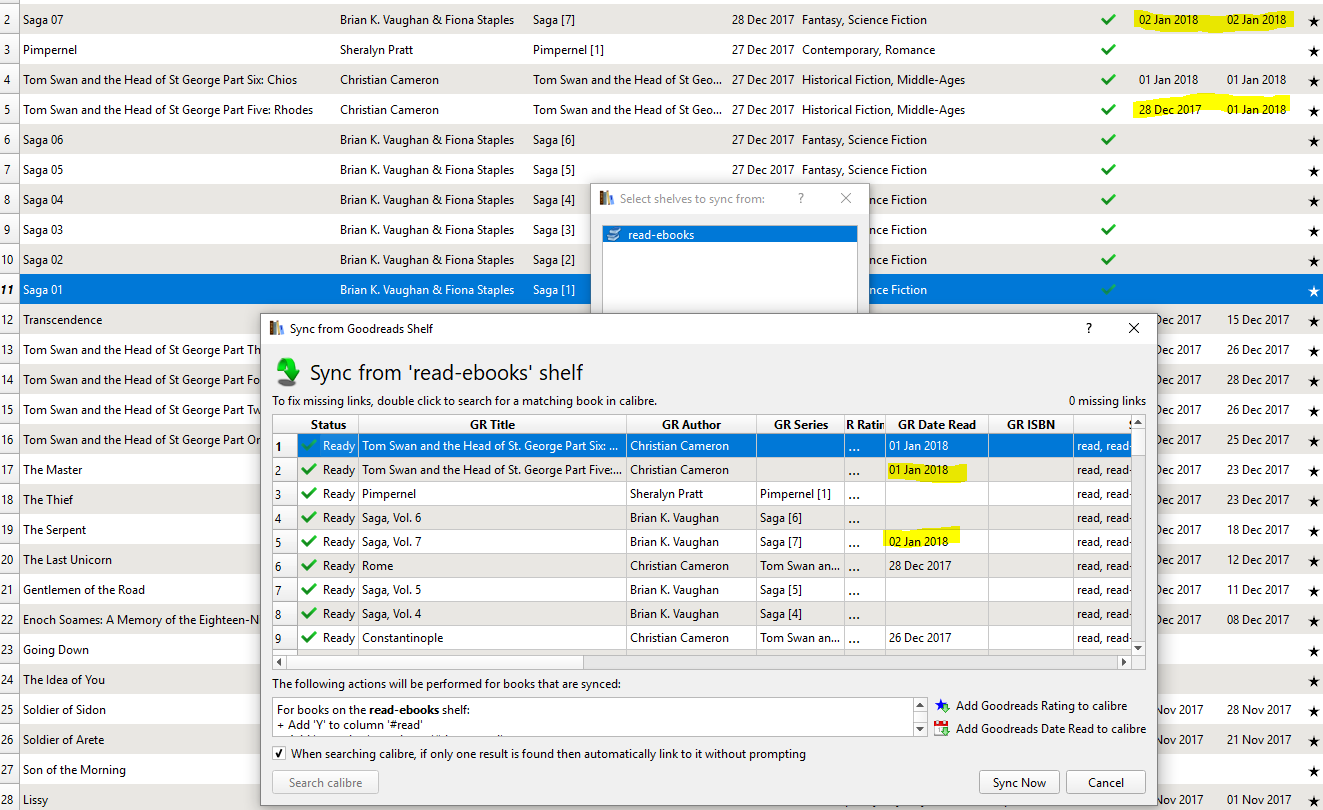Image resolution: width=1323 pixels, height=810 pixels.
Task: Click the Sync Now button
Action: [1020, 783]
